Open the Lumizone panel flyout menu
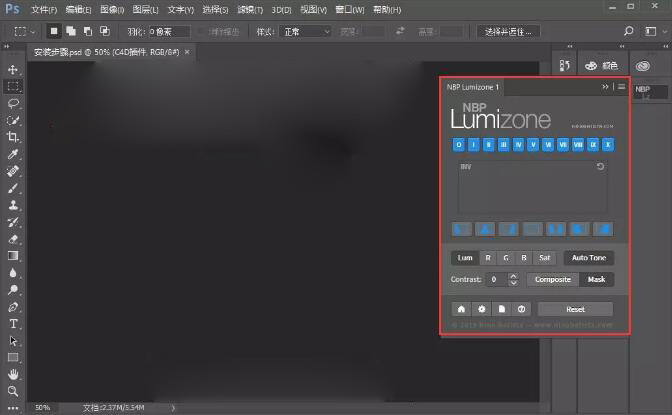Image resolution: width=672 pixels, height=415 pixels. (x=621, y=87)
